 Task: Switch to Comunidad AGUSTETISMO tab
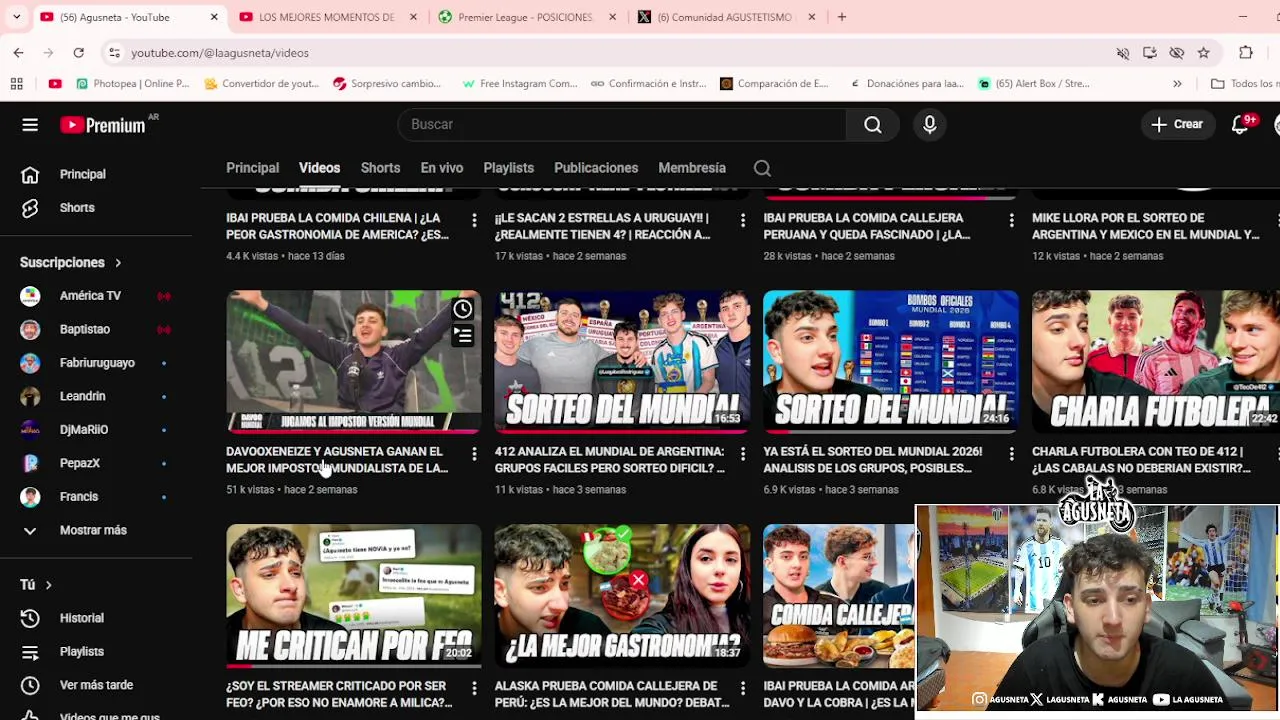pos(724,17)
